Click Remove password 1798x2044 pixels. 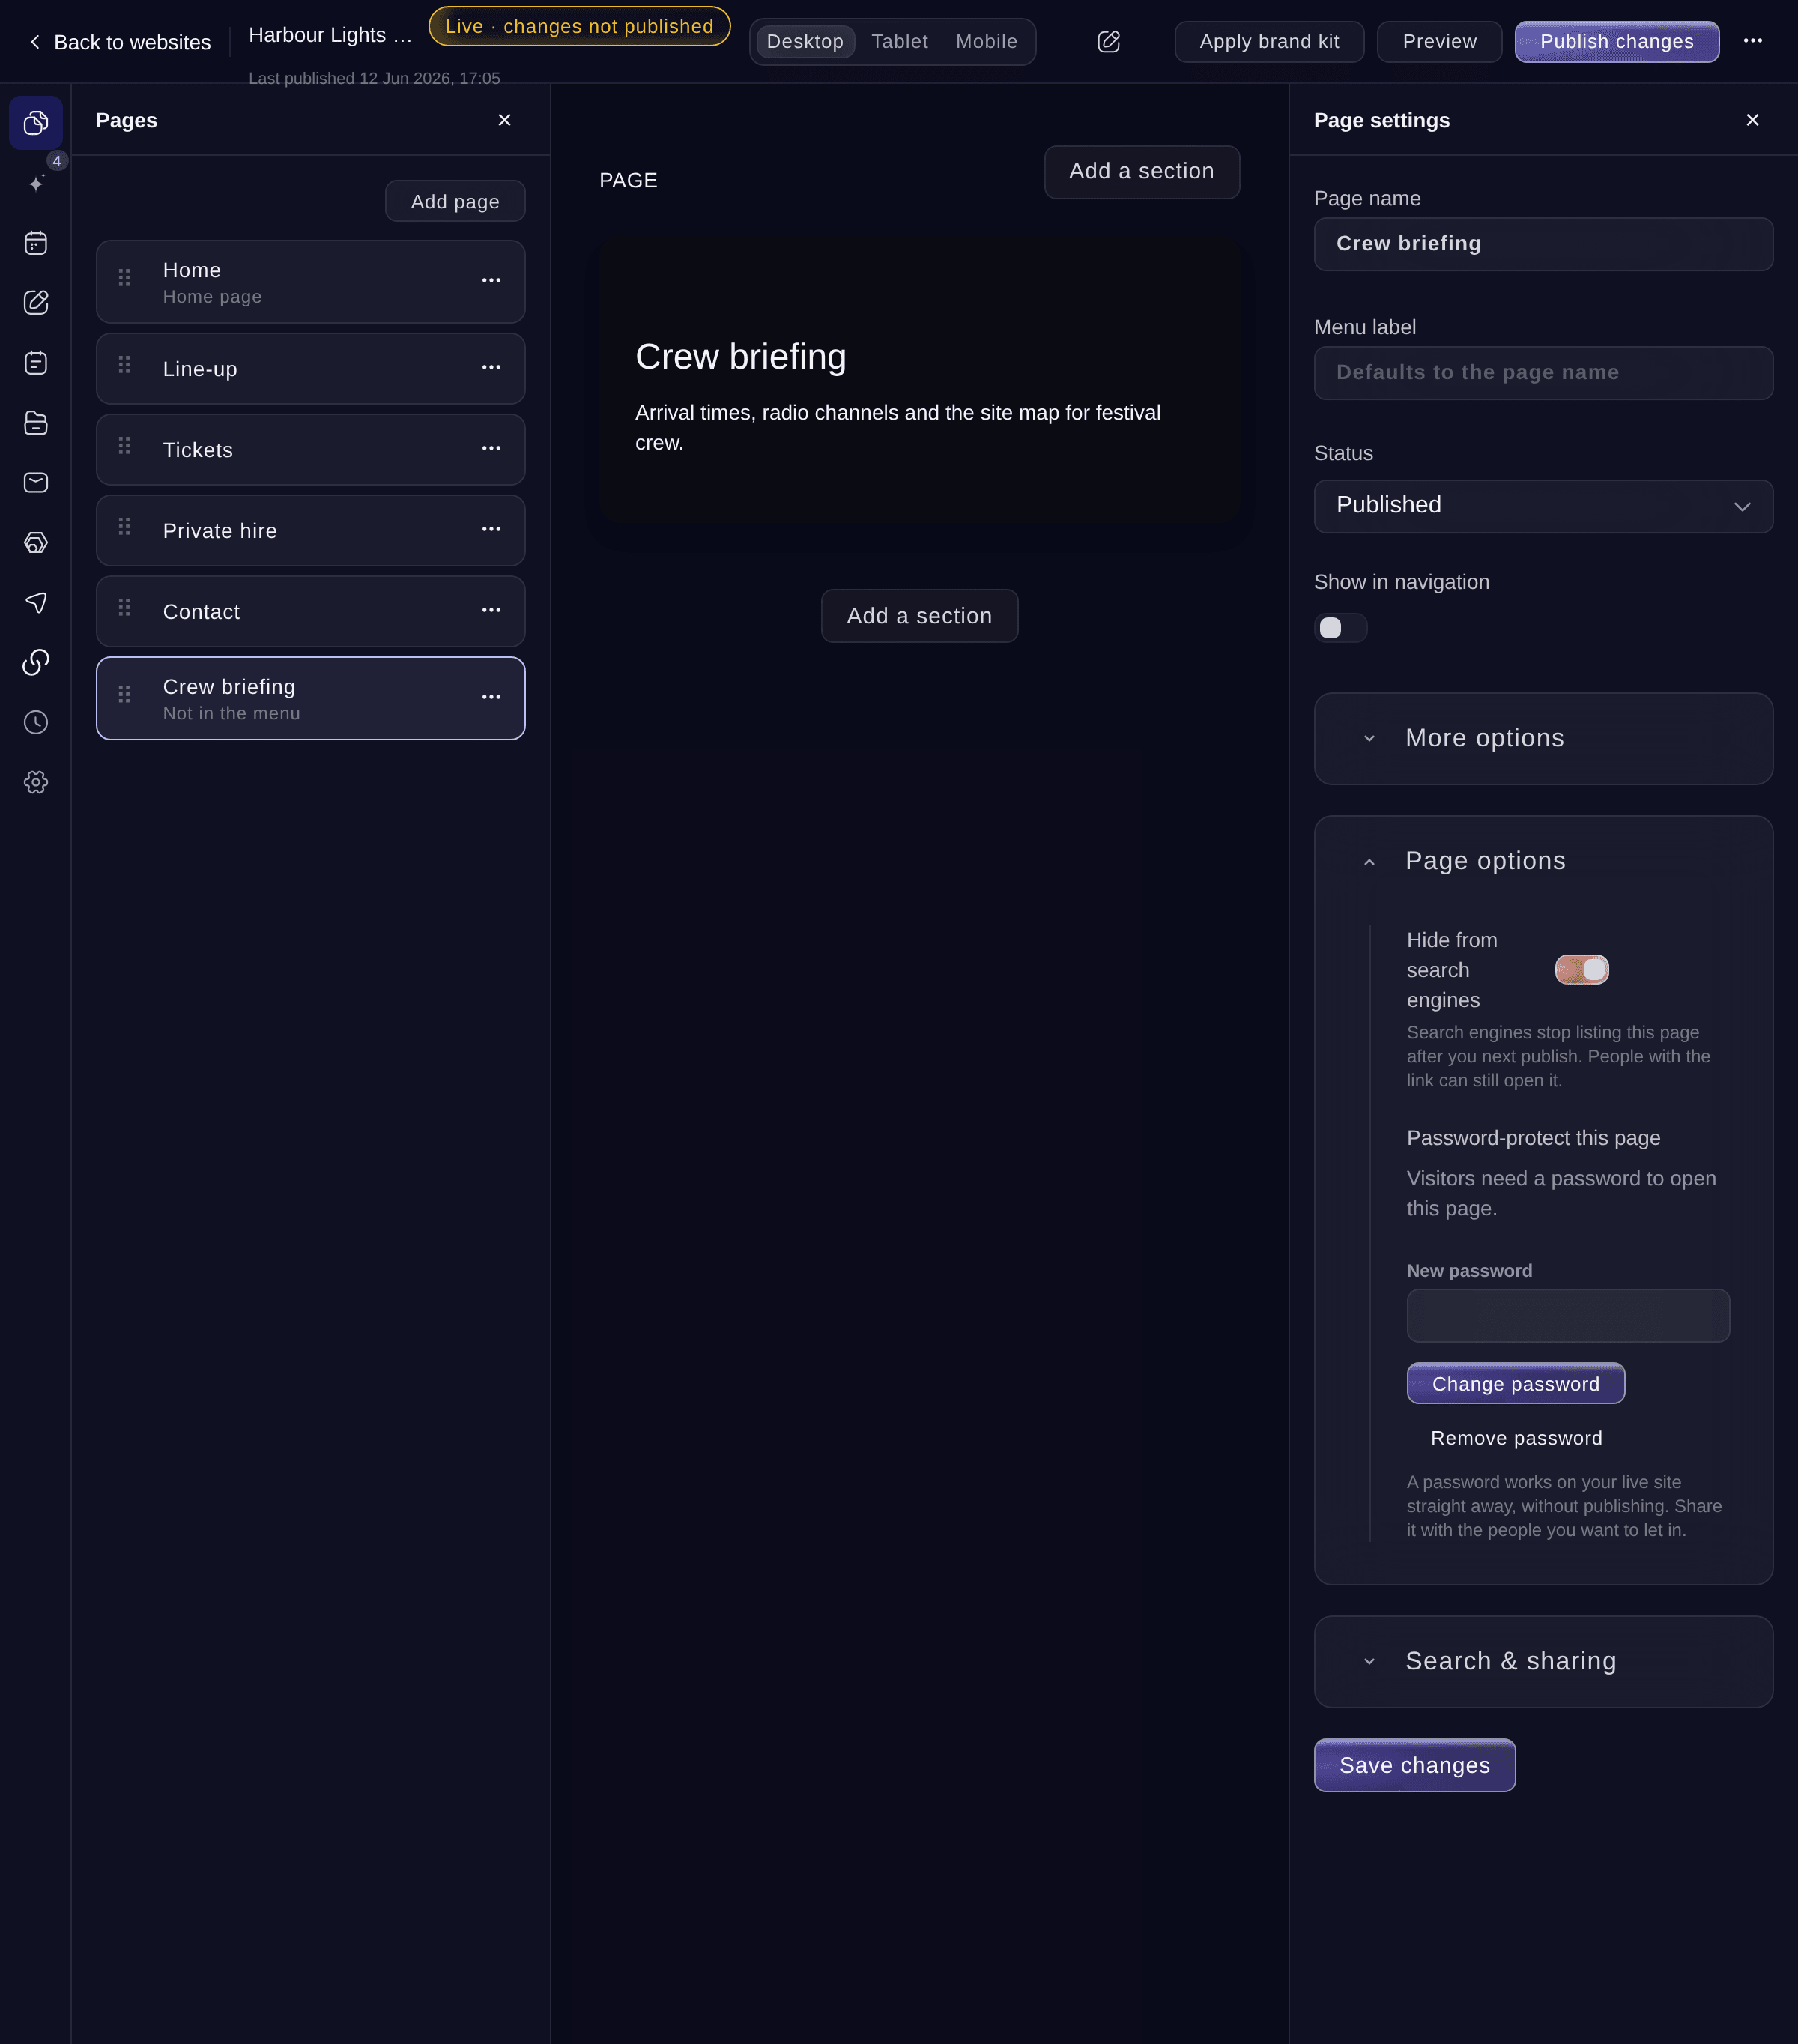(x=1516, y=1438)
